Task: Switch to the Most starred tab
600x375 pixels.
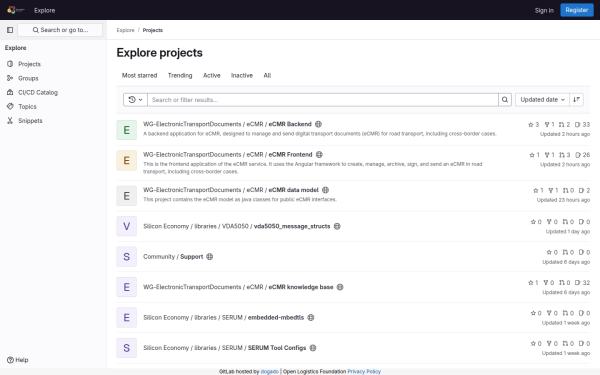Action: 139,75
